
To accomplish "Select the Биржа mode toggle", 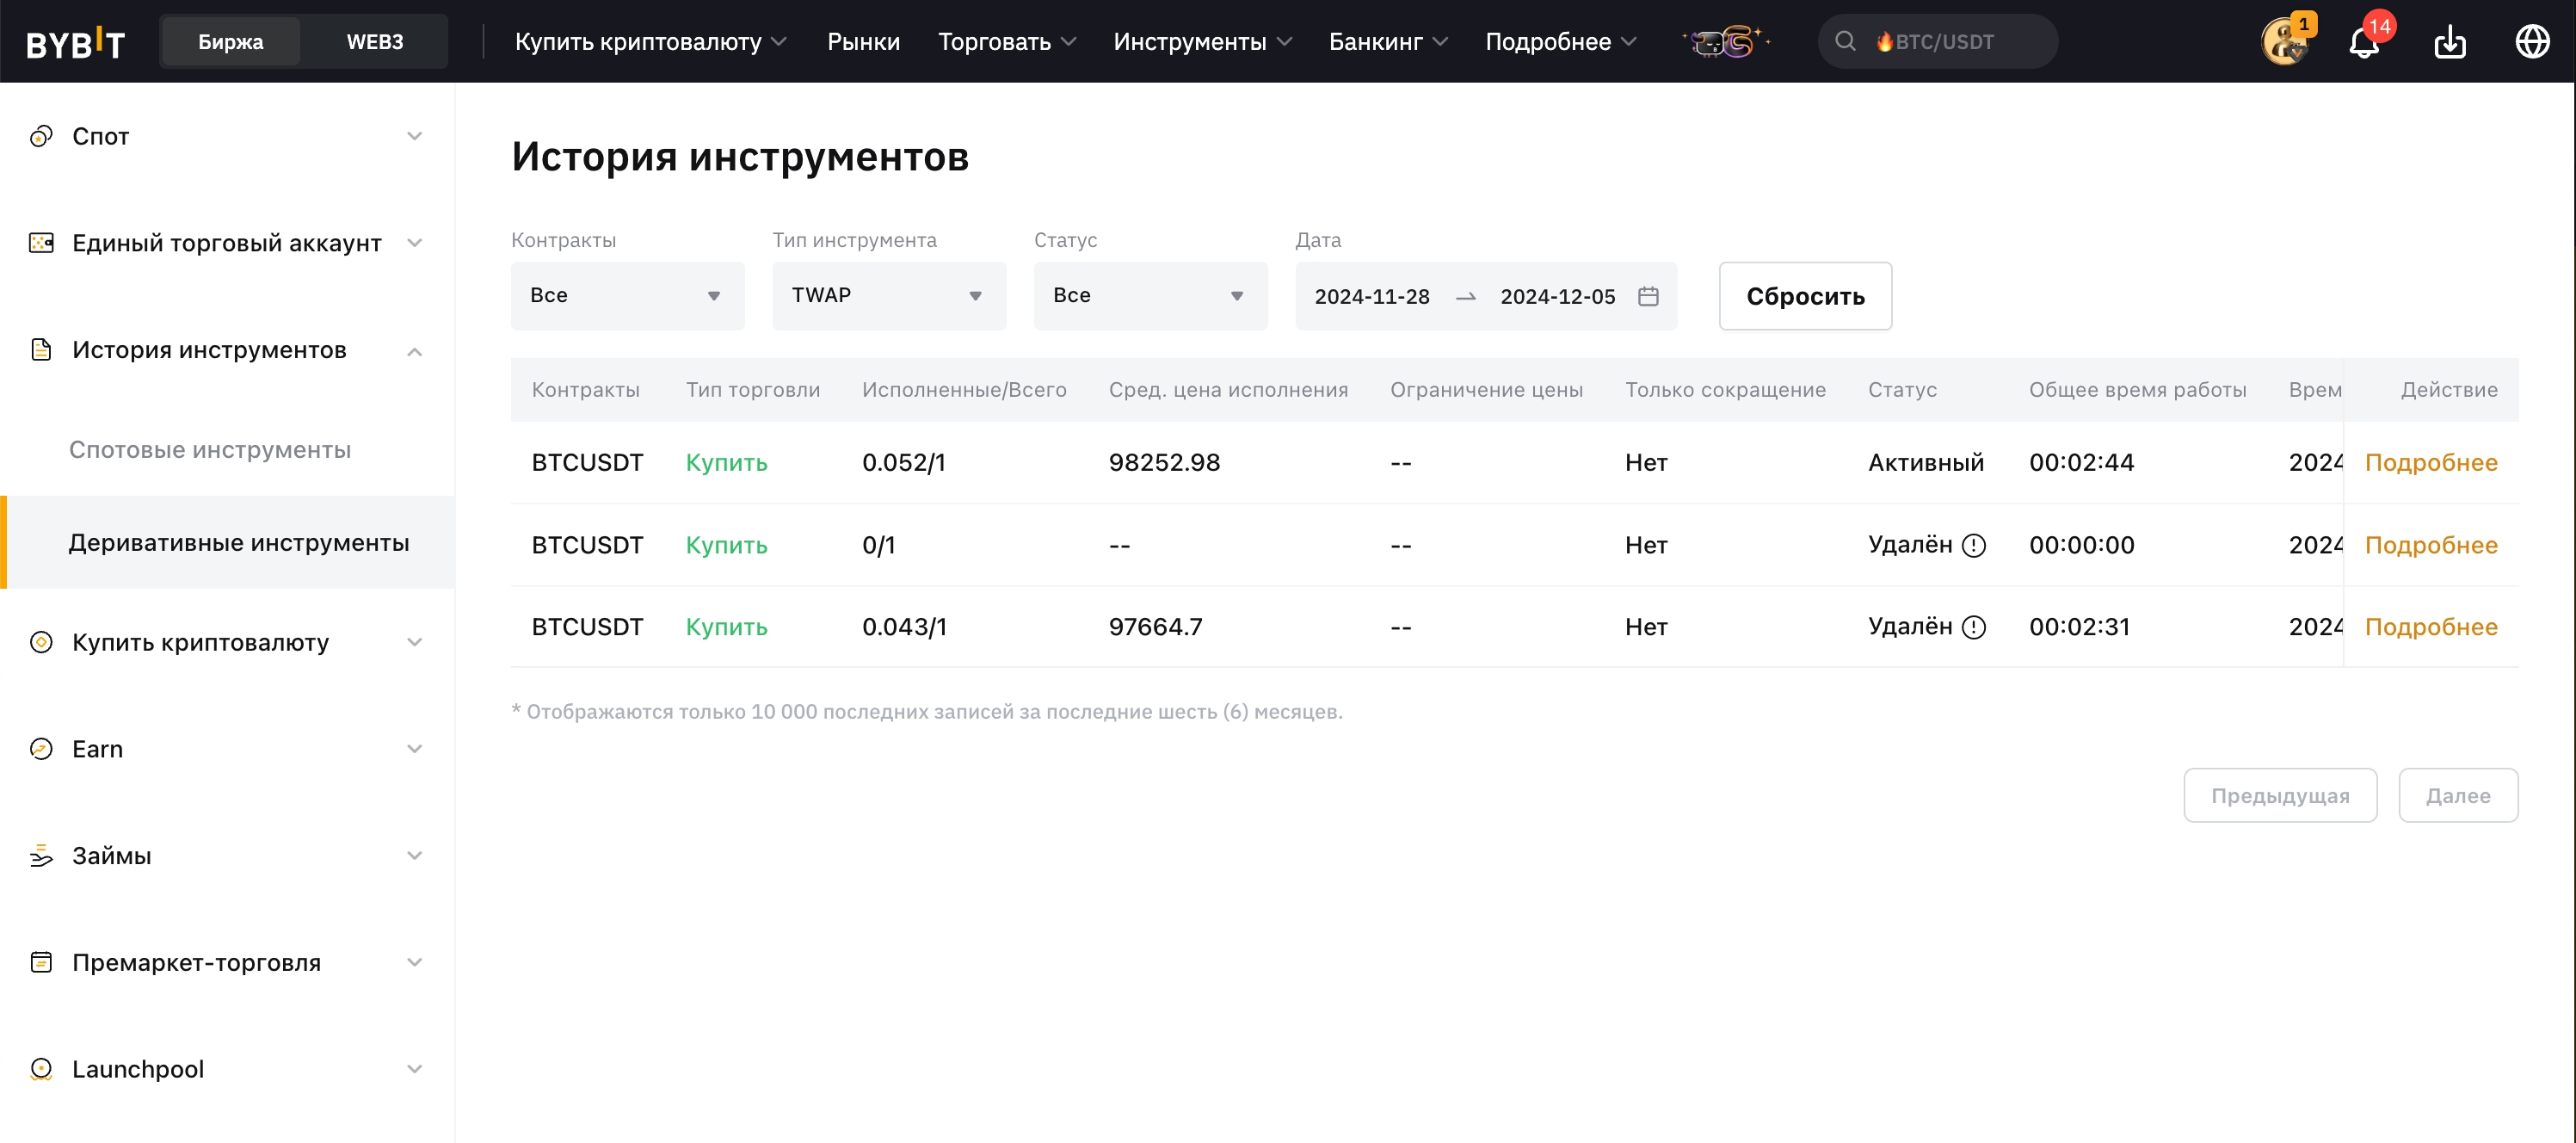I will (230, 42).
